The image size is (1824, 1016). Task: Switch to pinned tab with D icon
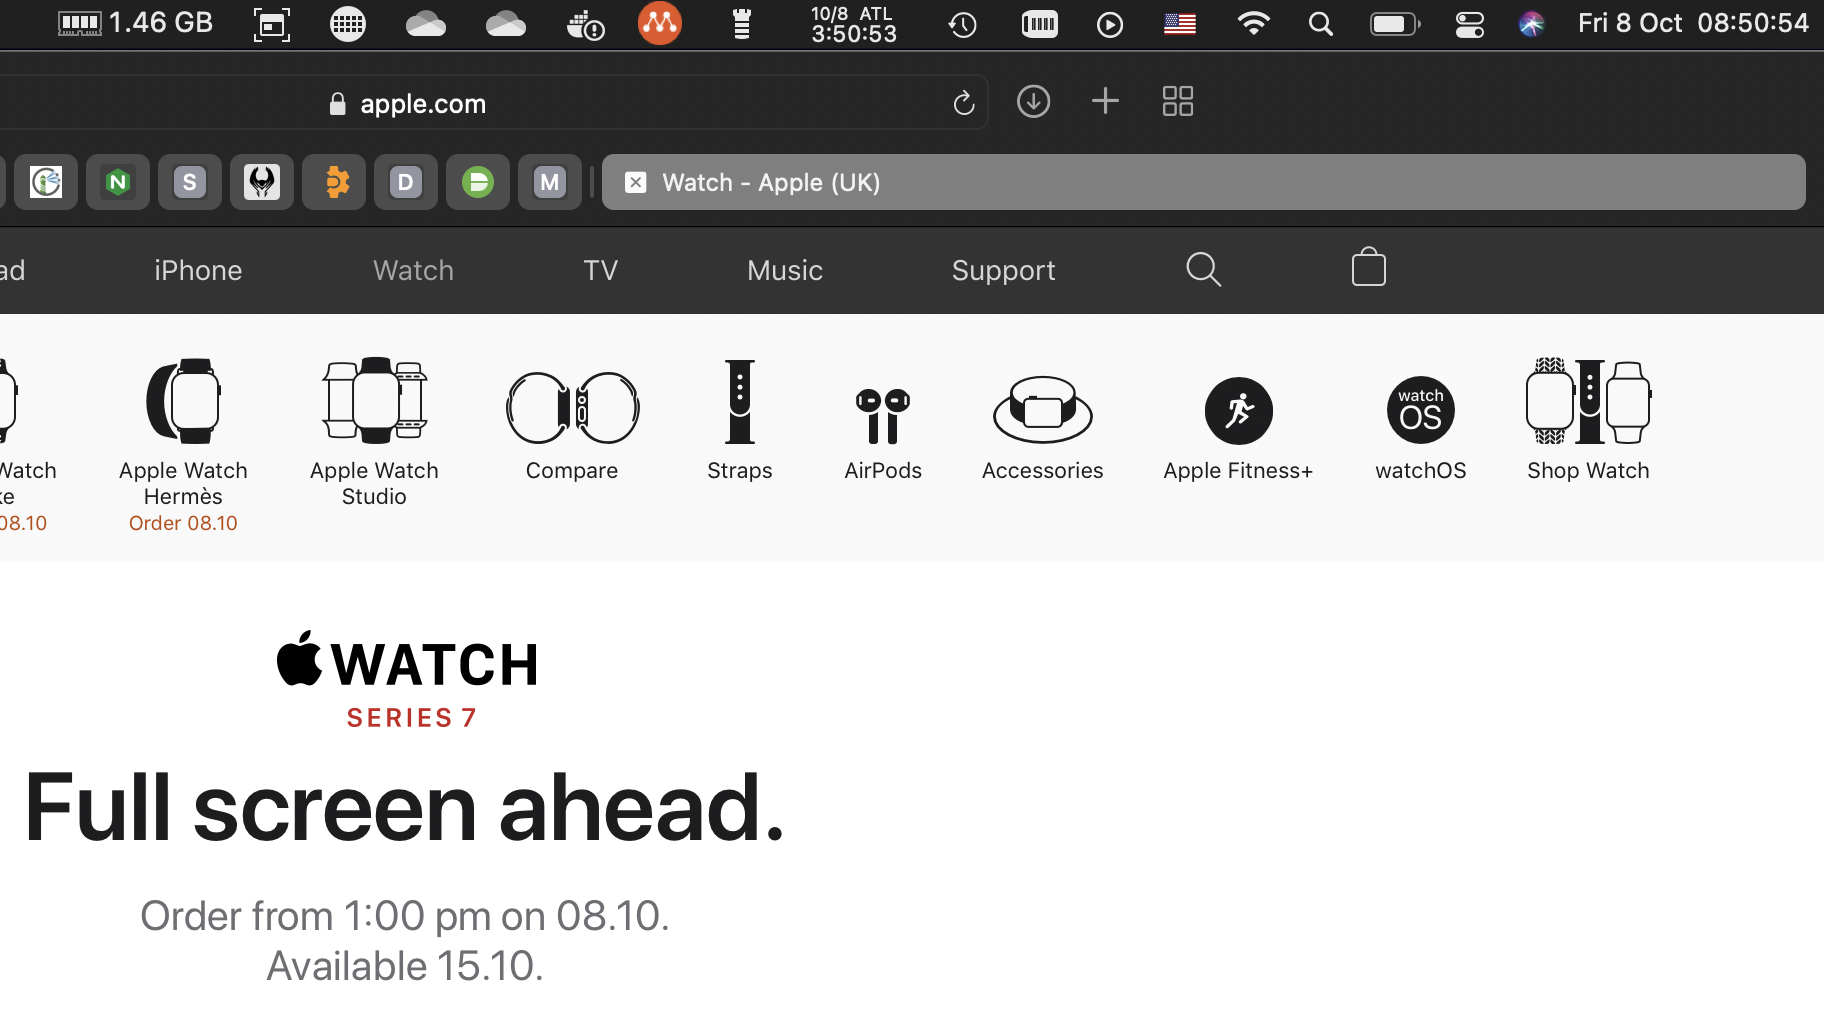coord(406,182)
